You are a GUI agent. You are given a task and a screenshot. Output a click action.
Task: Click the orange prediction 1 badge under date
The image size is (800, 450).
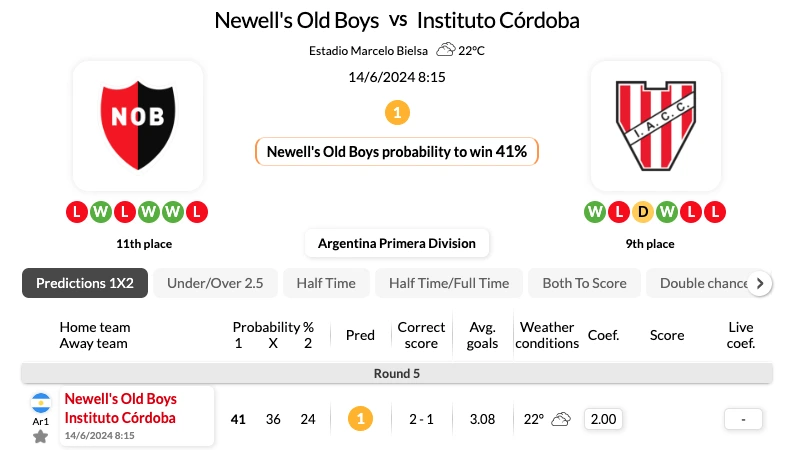click(397, 113)
